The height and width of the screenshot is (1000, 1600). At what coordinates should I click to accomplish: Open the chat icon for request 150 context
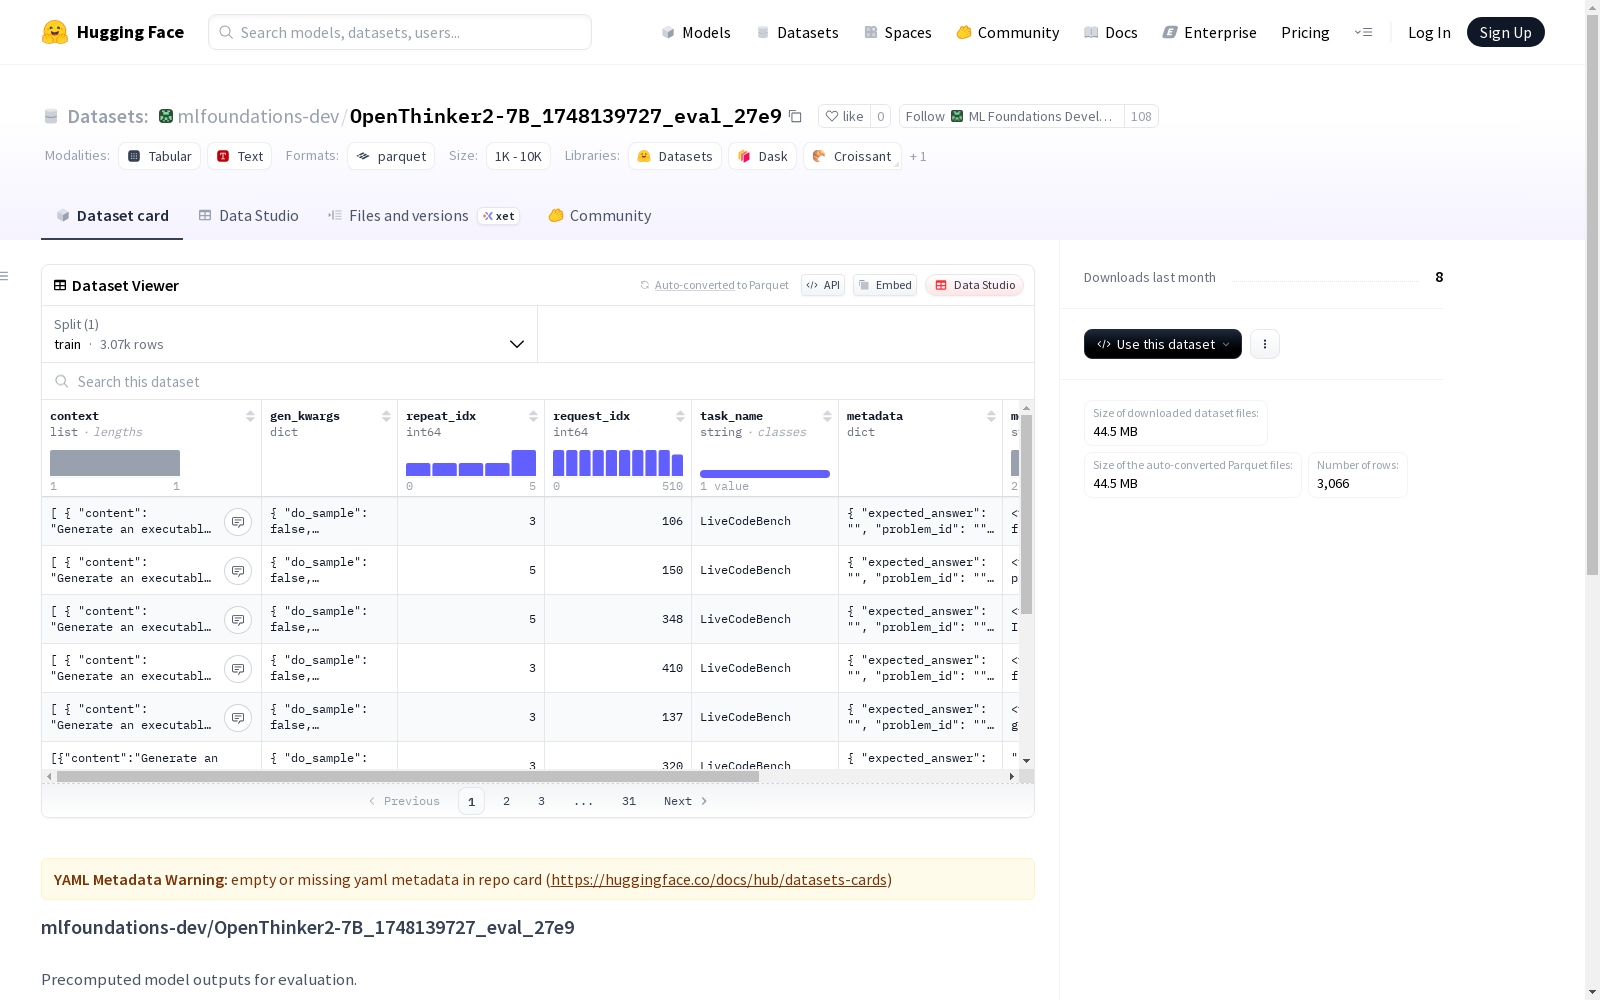[x=238, y=571]
